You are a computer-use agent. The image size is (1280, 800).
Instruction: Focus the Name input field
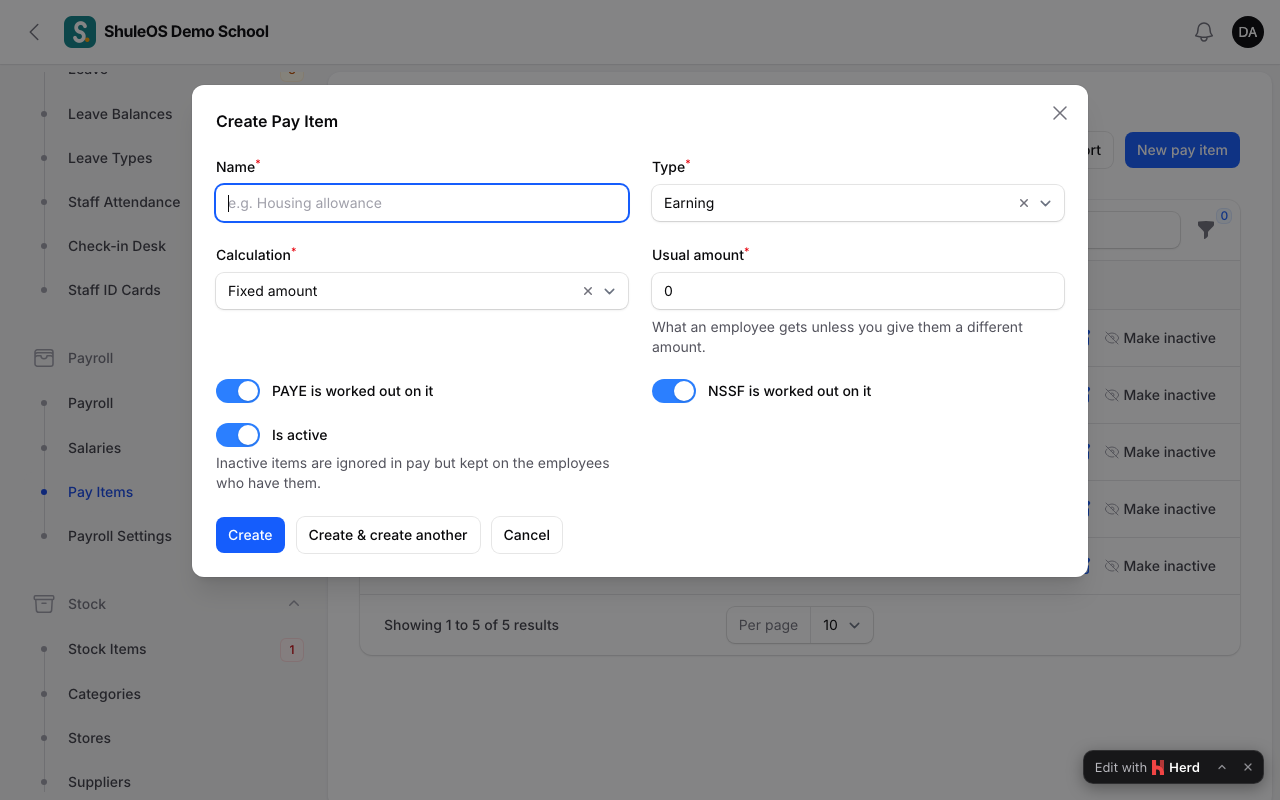coord(422,203)
